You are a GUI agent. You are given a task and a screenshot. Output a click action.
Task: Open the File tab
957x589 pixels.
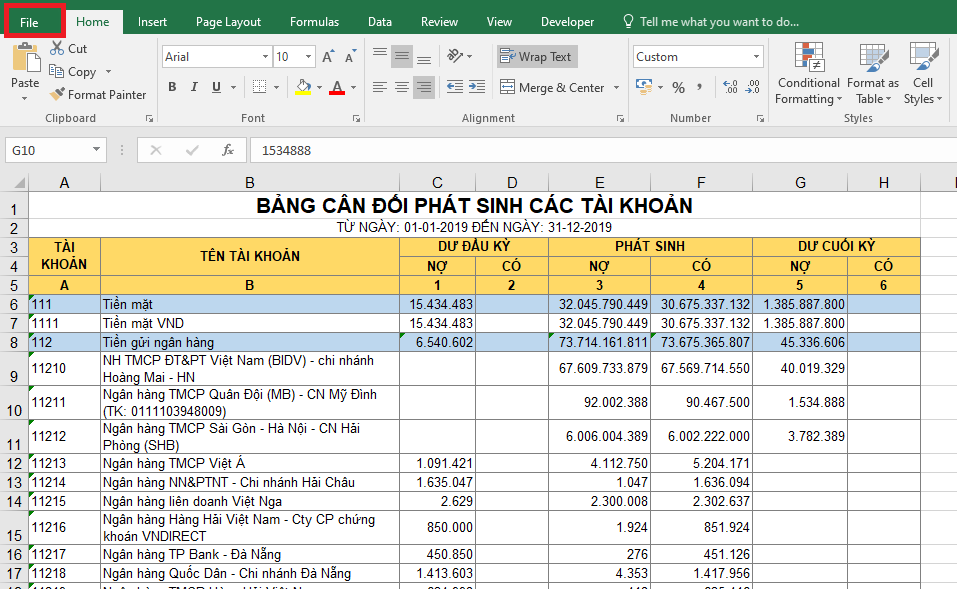click(x=29, y=21)
